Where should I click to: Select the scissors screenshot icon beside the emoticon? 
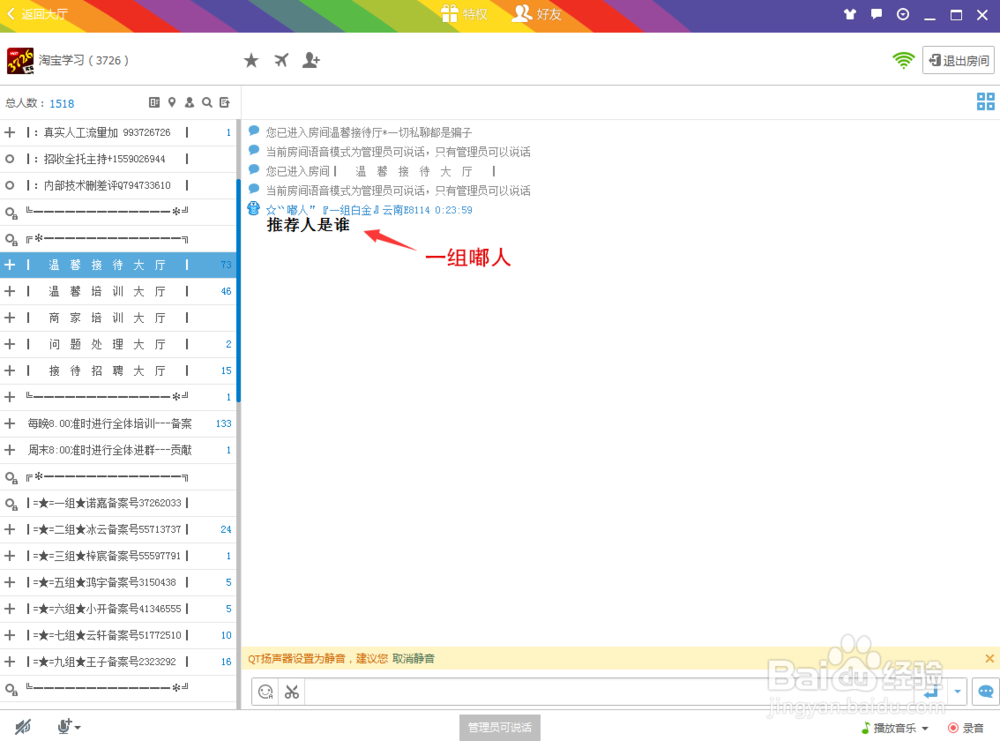[291, 691]
